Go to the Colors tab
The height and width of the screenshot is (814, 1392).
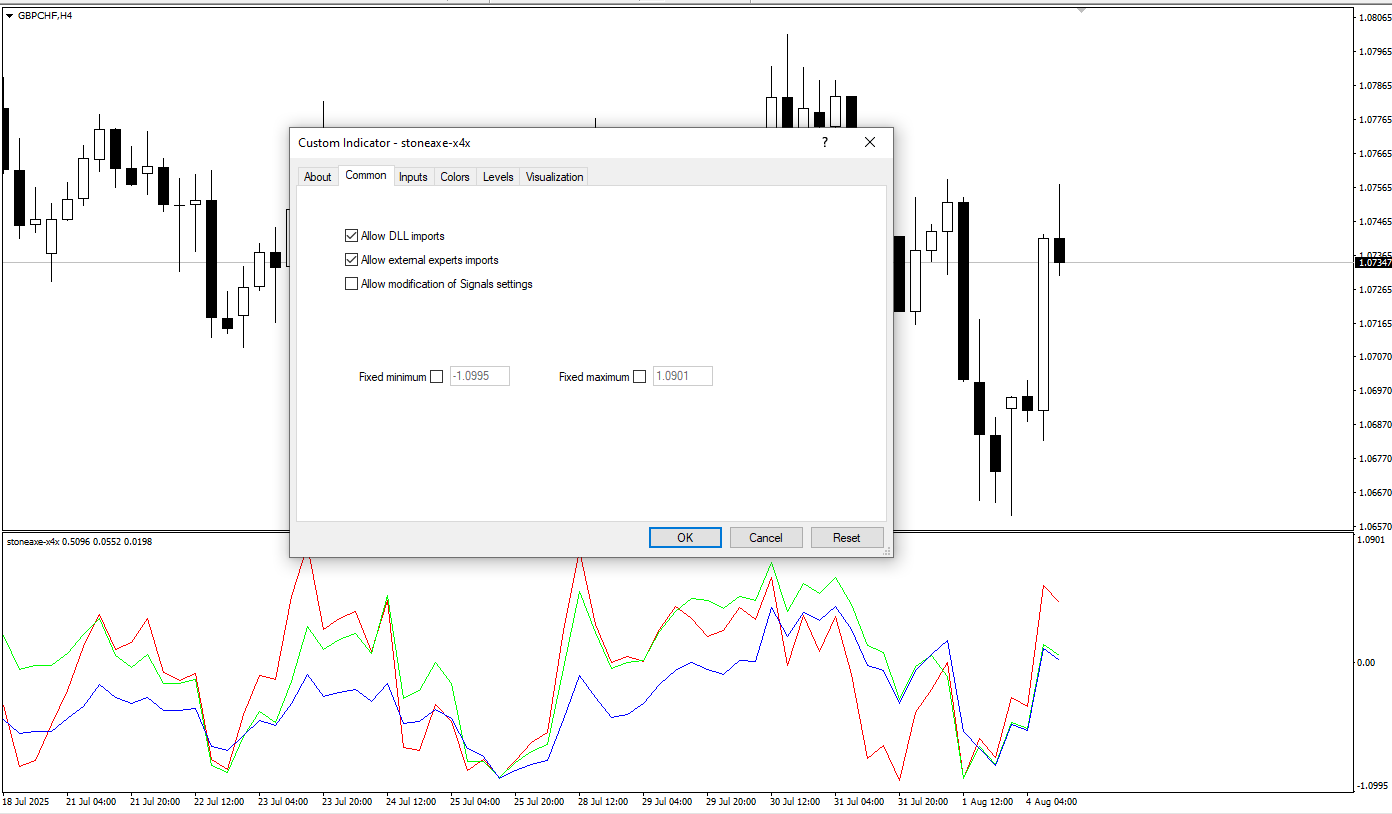(x=455, y=177)
